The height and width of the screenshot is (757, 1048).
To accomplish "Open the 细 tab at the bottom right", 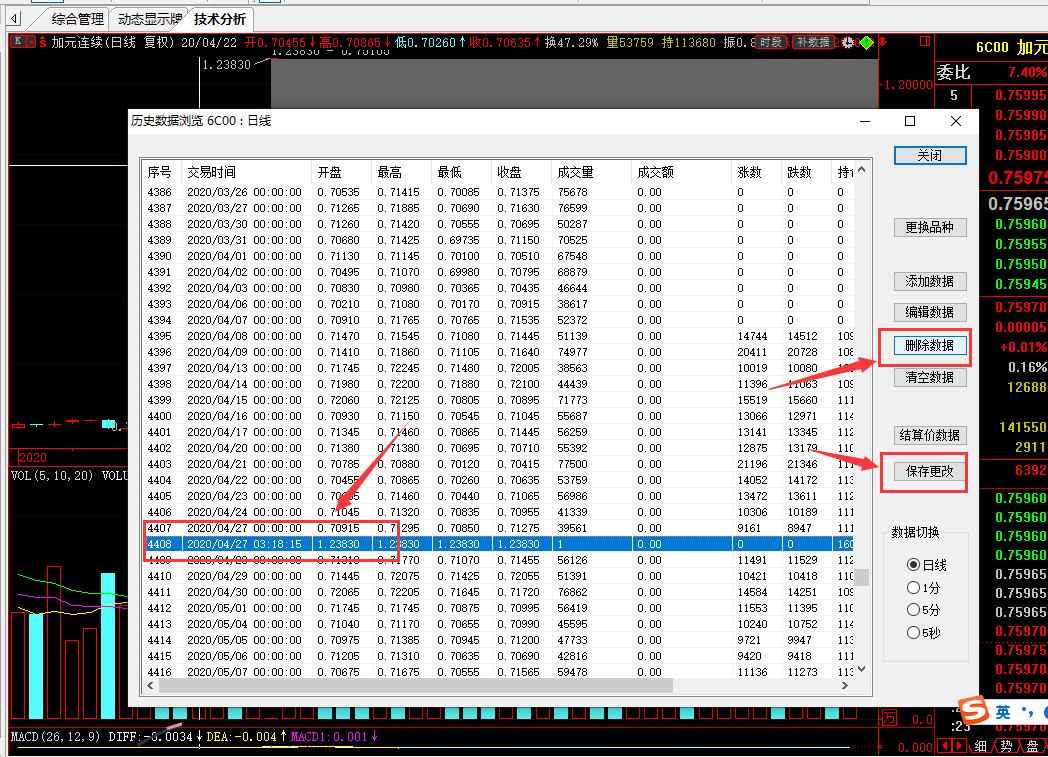I will 980,746.
